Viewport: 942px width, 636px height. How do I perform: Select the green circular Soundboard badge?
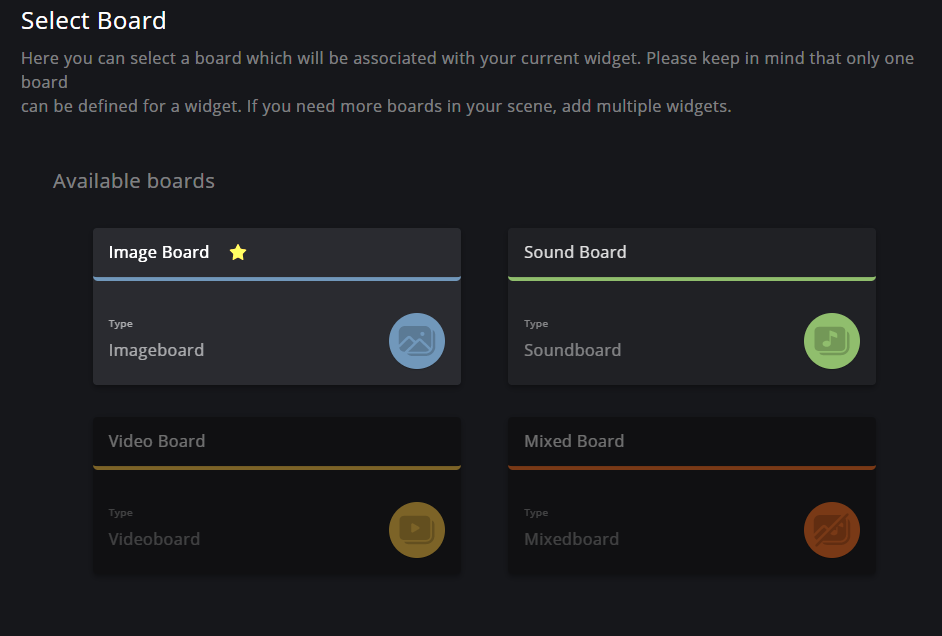(x=831, y=341)
